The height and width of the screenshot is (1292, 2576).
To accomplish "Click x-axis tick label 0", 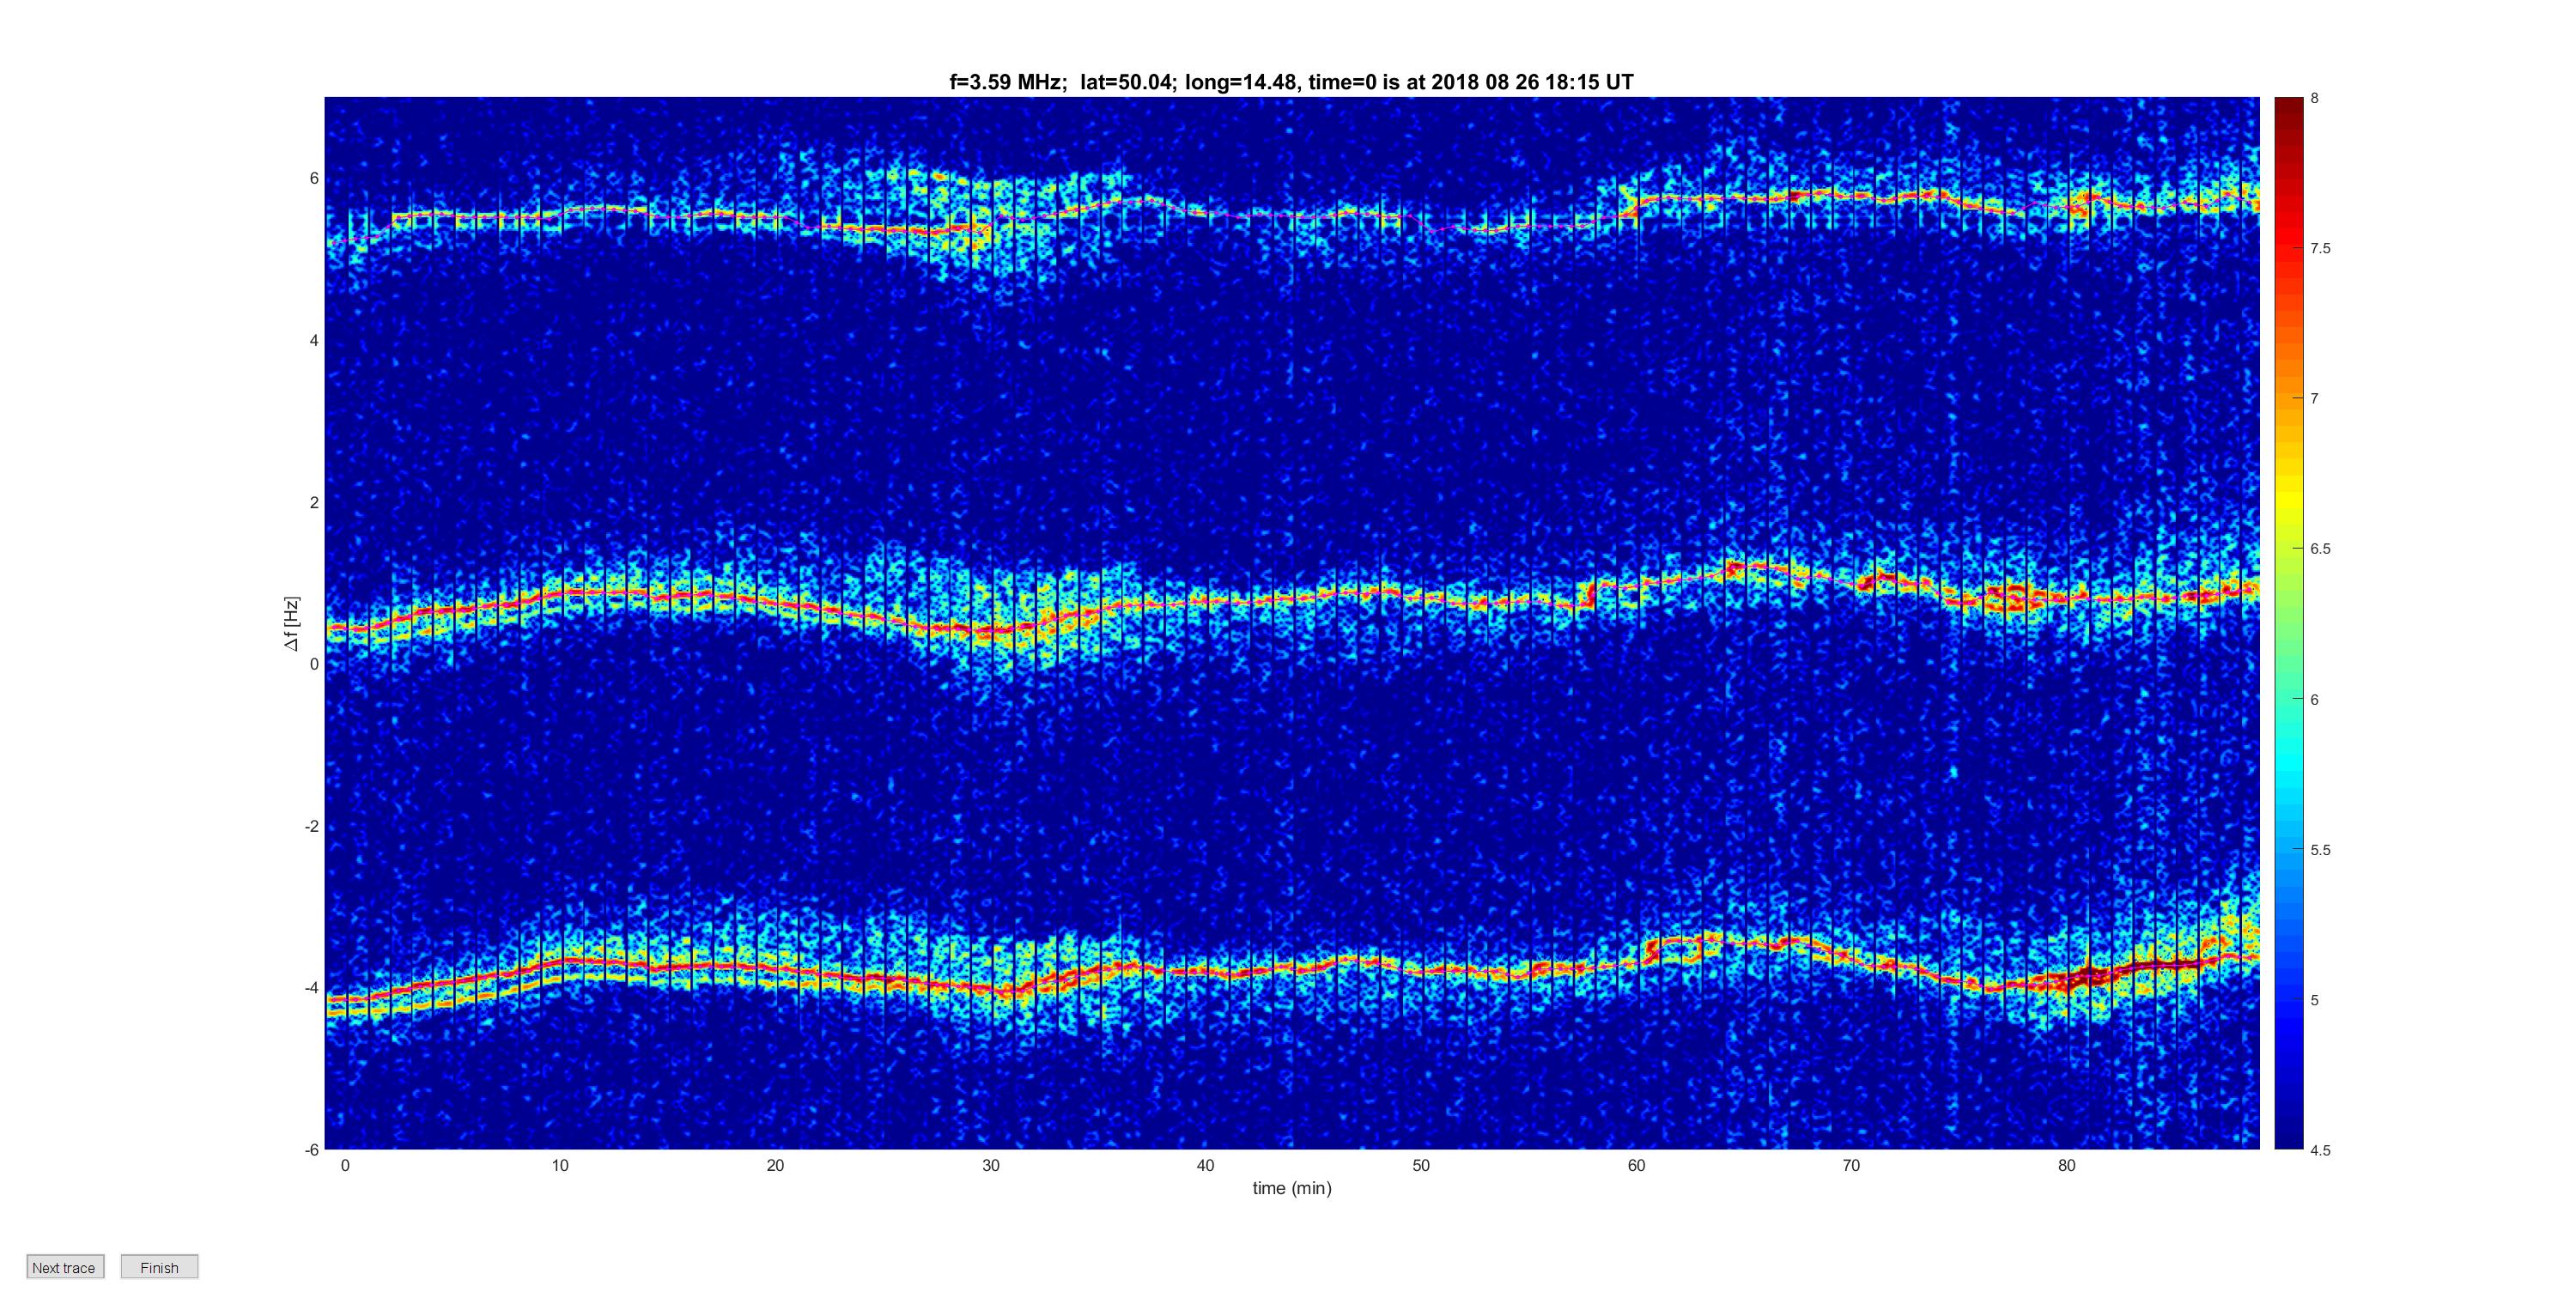I will pyautogui.click(x=345, y=1165).
